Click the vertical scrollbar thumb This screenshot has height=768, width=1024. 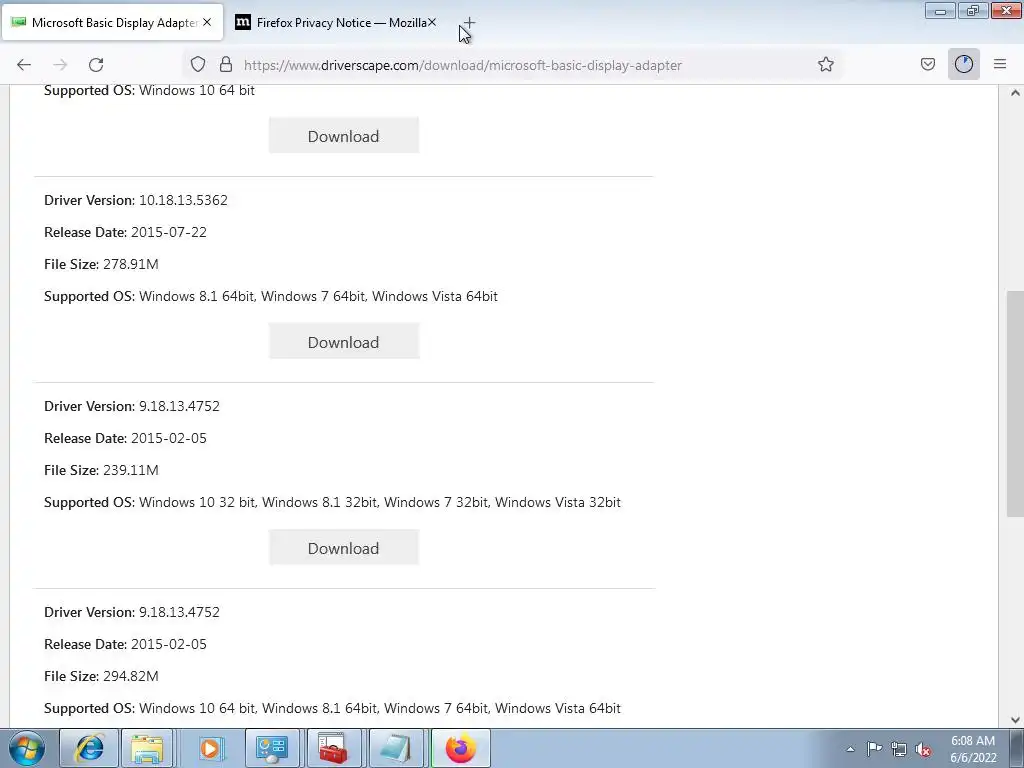point(1015,404)
